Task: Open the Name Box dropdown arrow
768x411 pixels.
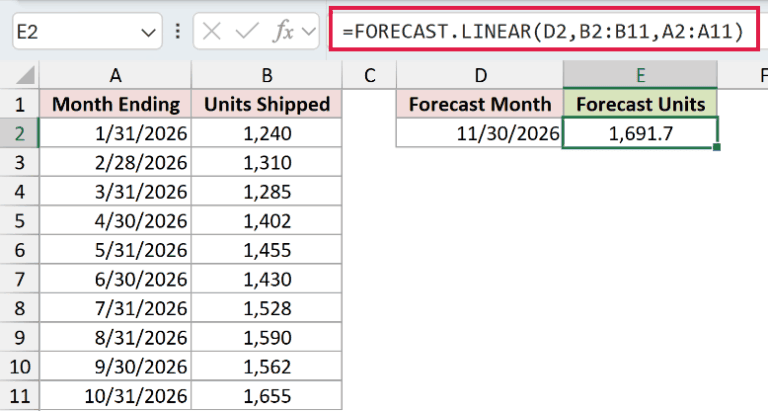Action: tap(148, 33)
